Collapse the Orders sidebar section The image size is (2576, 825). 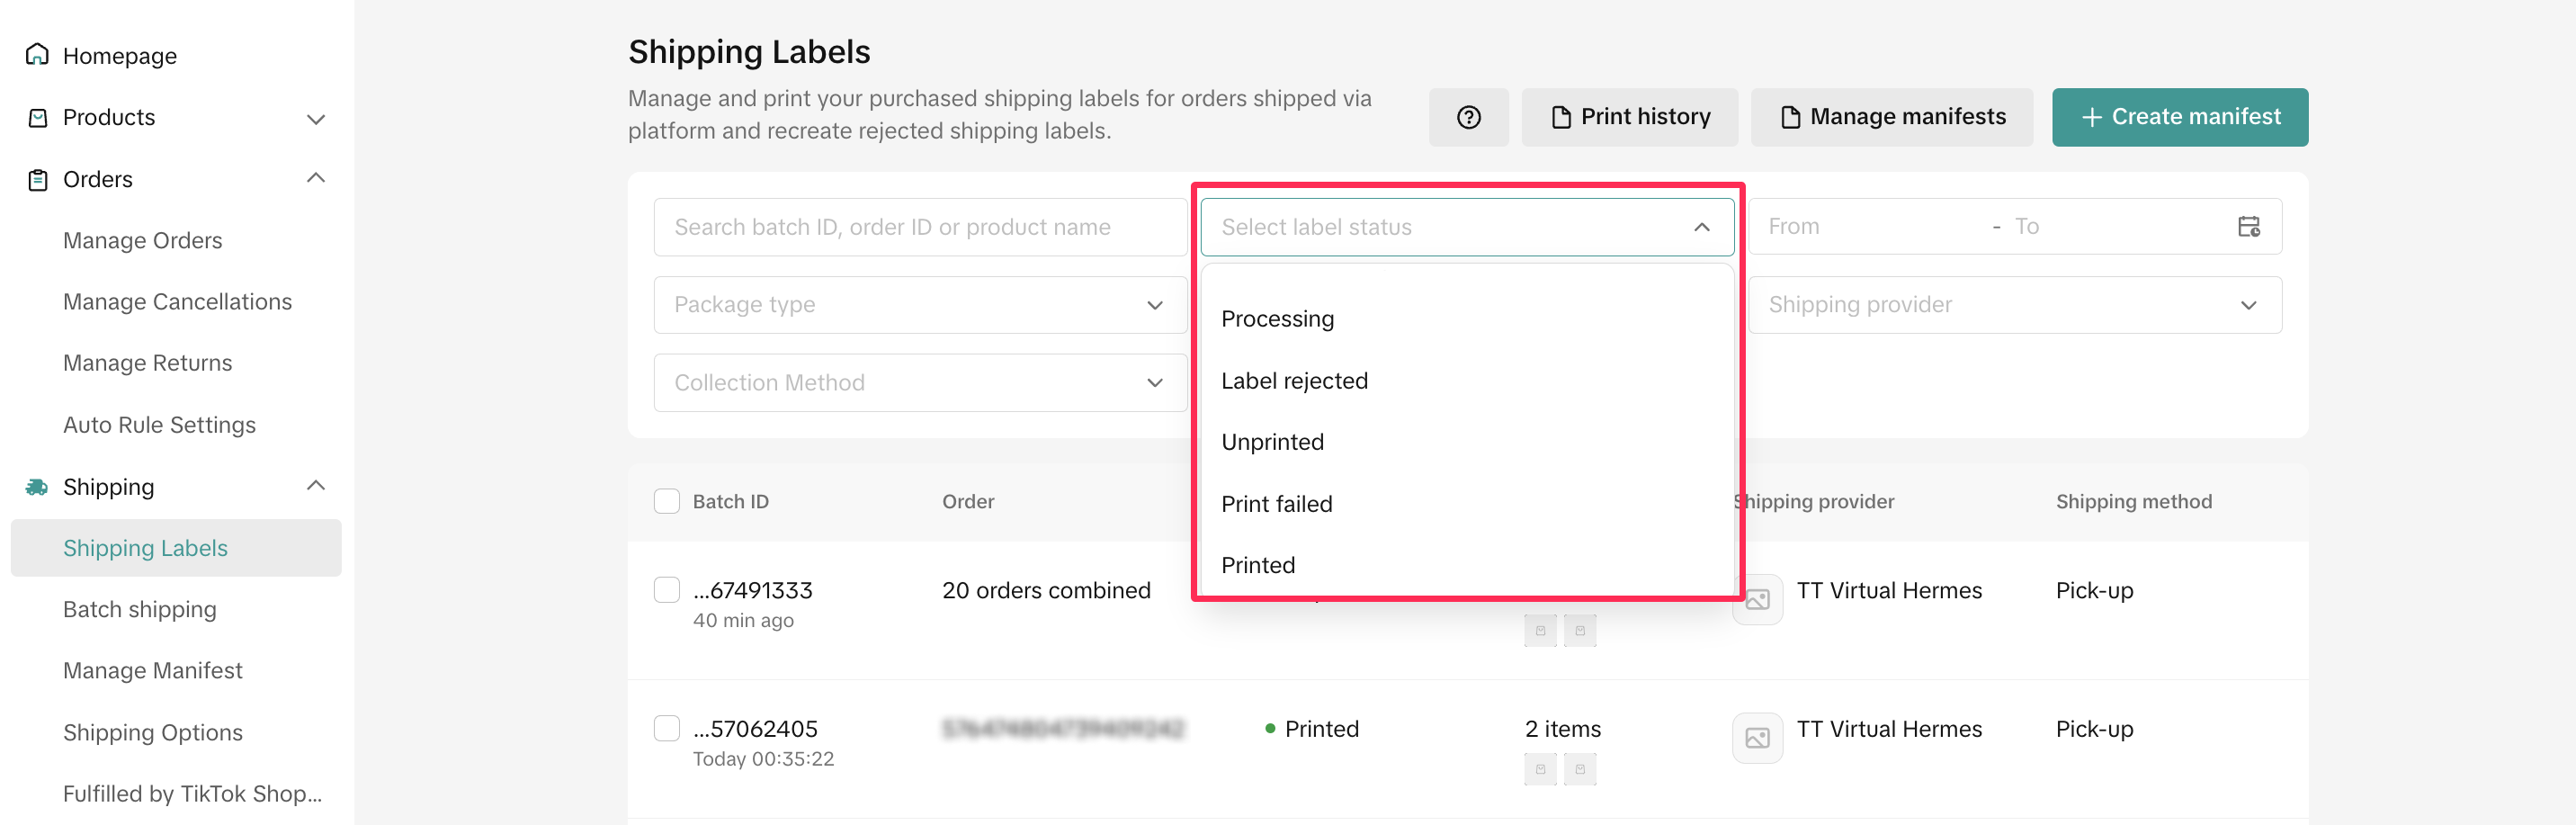[x=316, y=179]
